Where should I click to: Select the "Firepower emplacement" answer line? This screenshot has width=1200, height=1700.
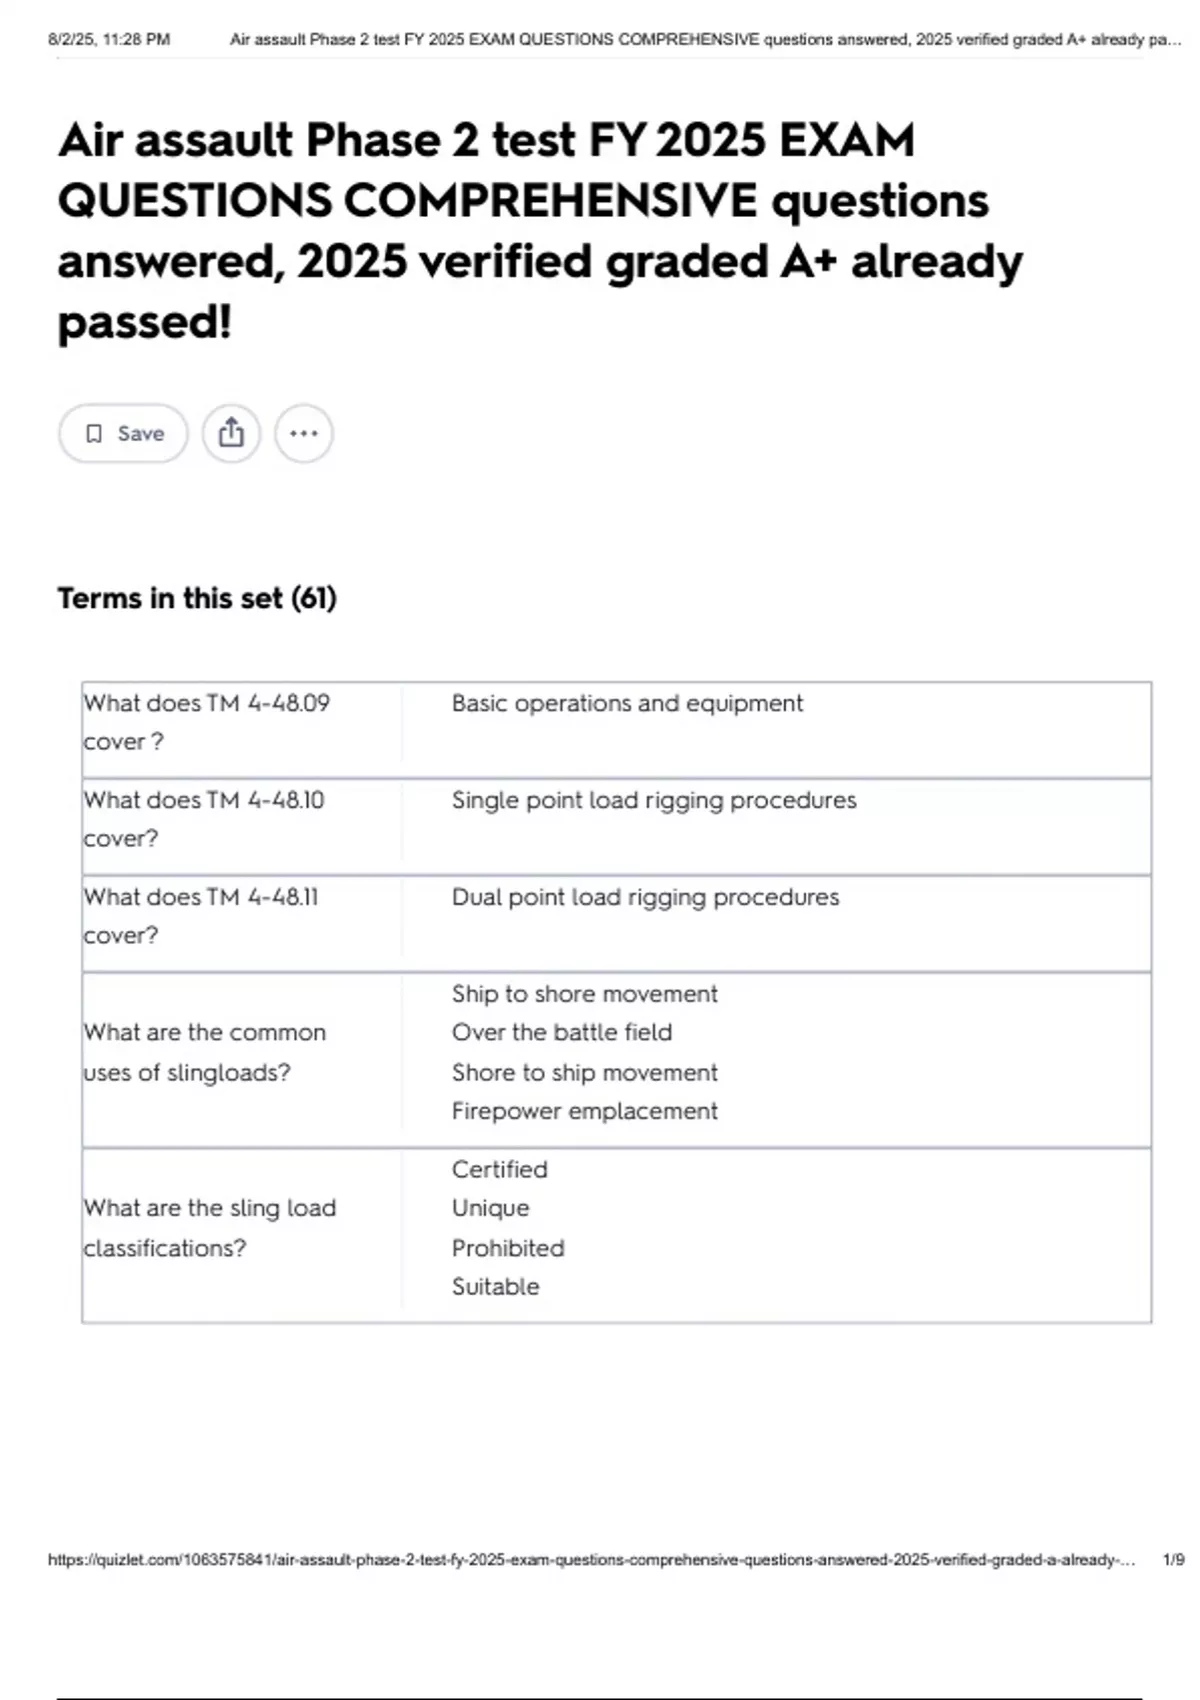pos(584,1111)
